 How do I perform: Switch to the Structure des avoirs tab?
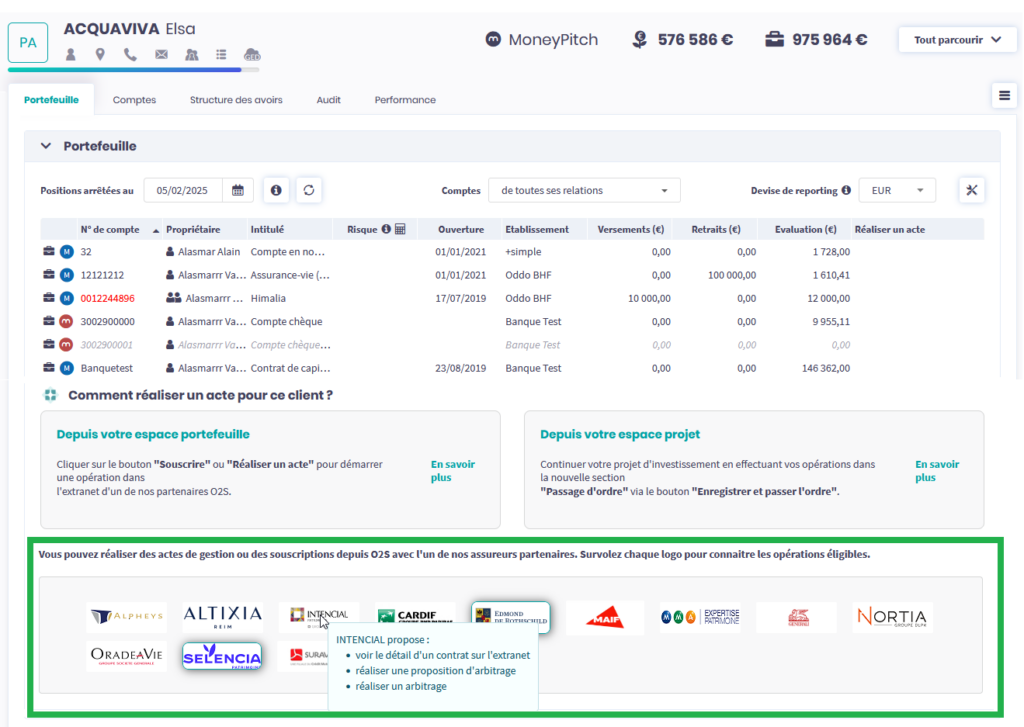click(x=236, y=100)
